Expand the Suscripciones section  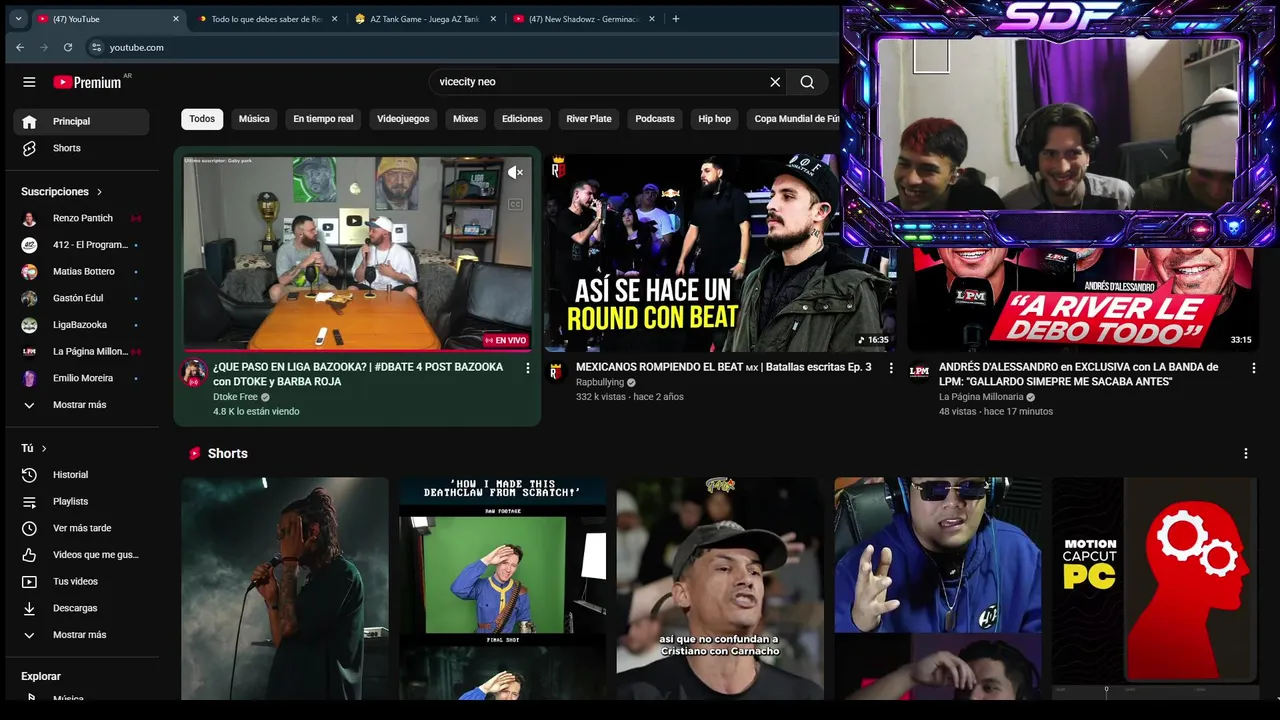pyautogui.click(x=61, y=191)
